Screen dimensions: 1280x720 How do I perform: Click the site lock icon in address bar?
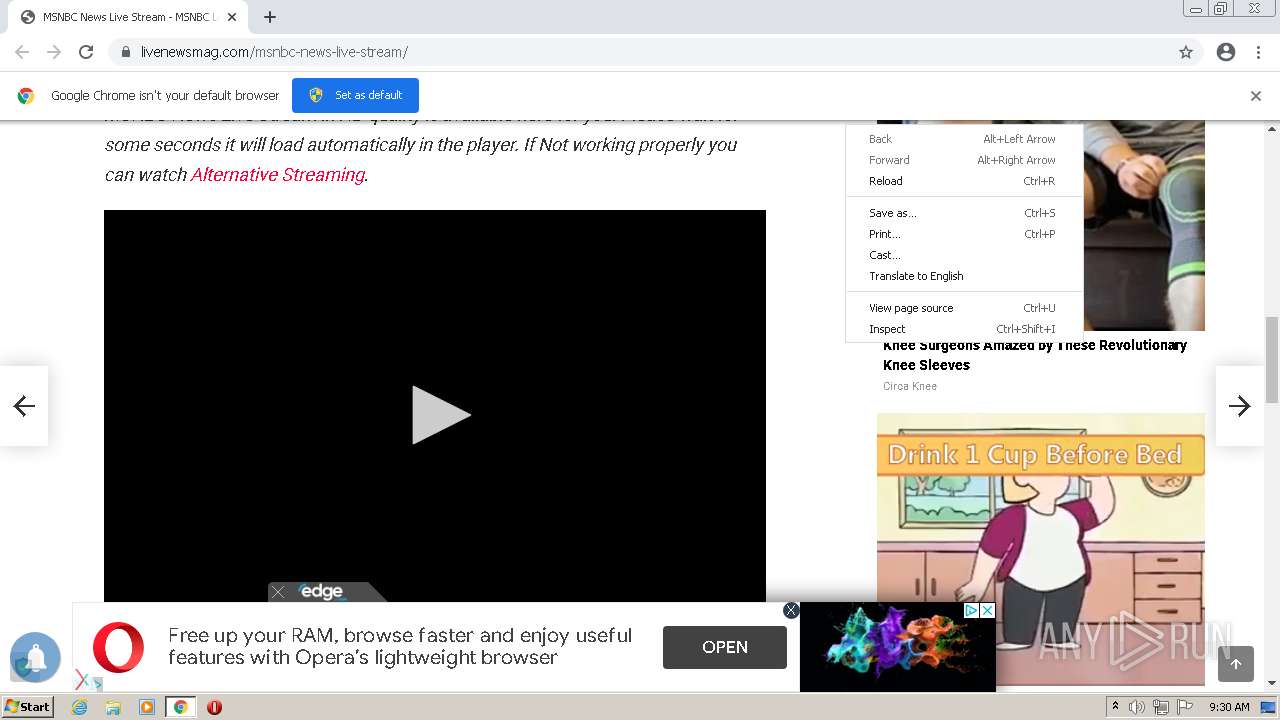coord(125,52)
